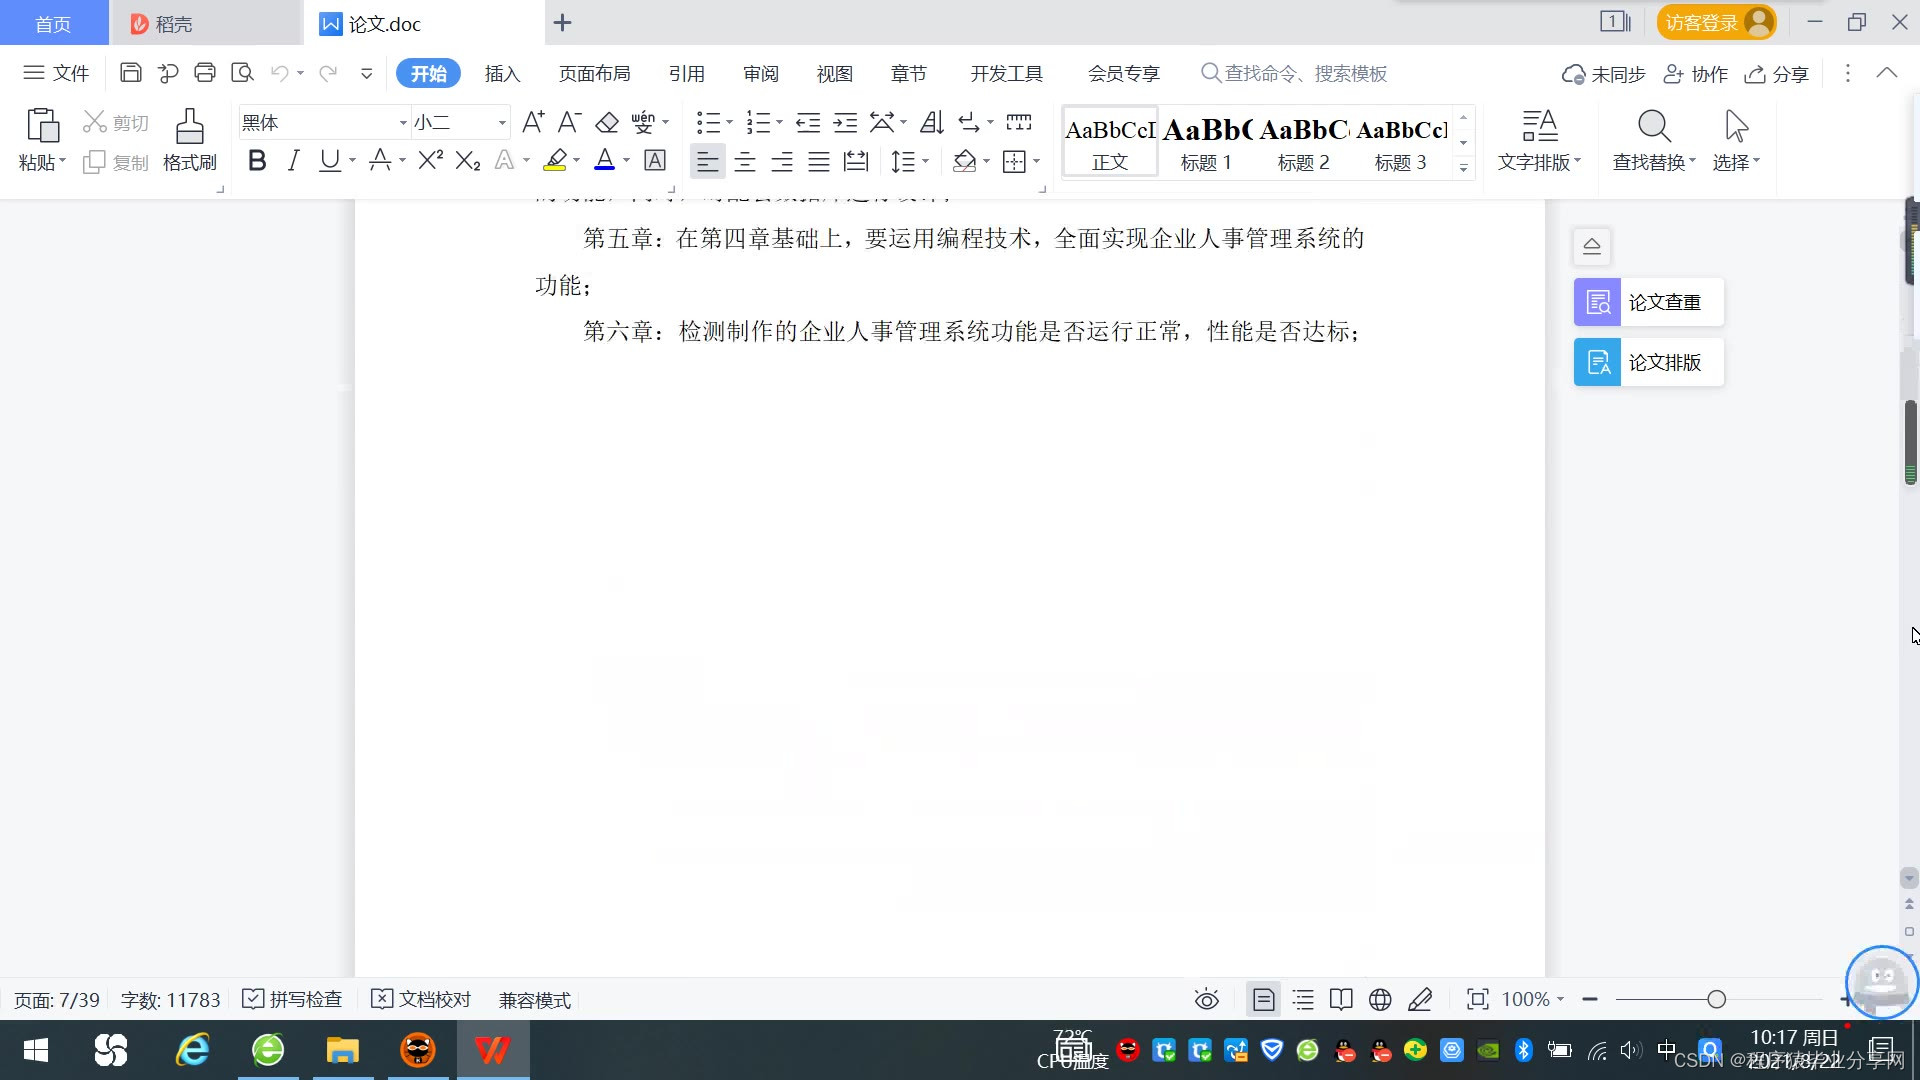Click the 论文排版 button
Image resolution: width=1920 pixels, height=1080 pixels.
tap(1648, 362)
